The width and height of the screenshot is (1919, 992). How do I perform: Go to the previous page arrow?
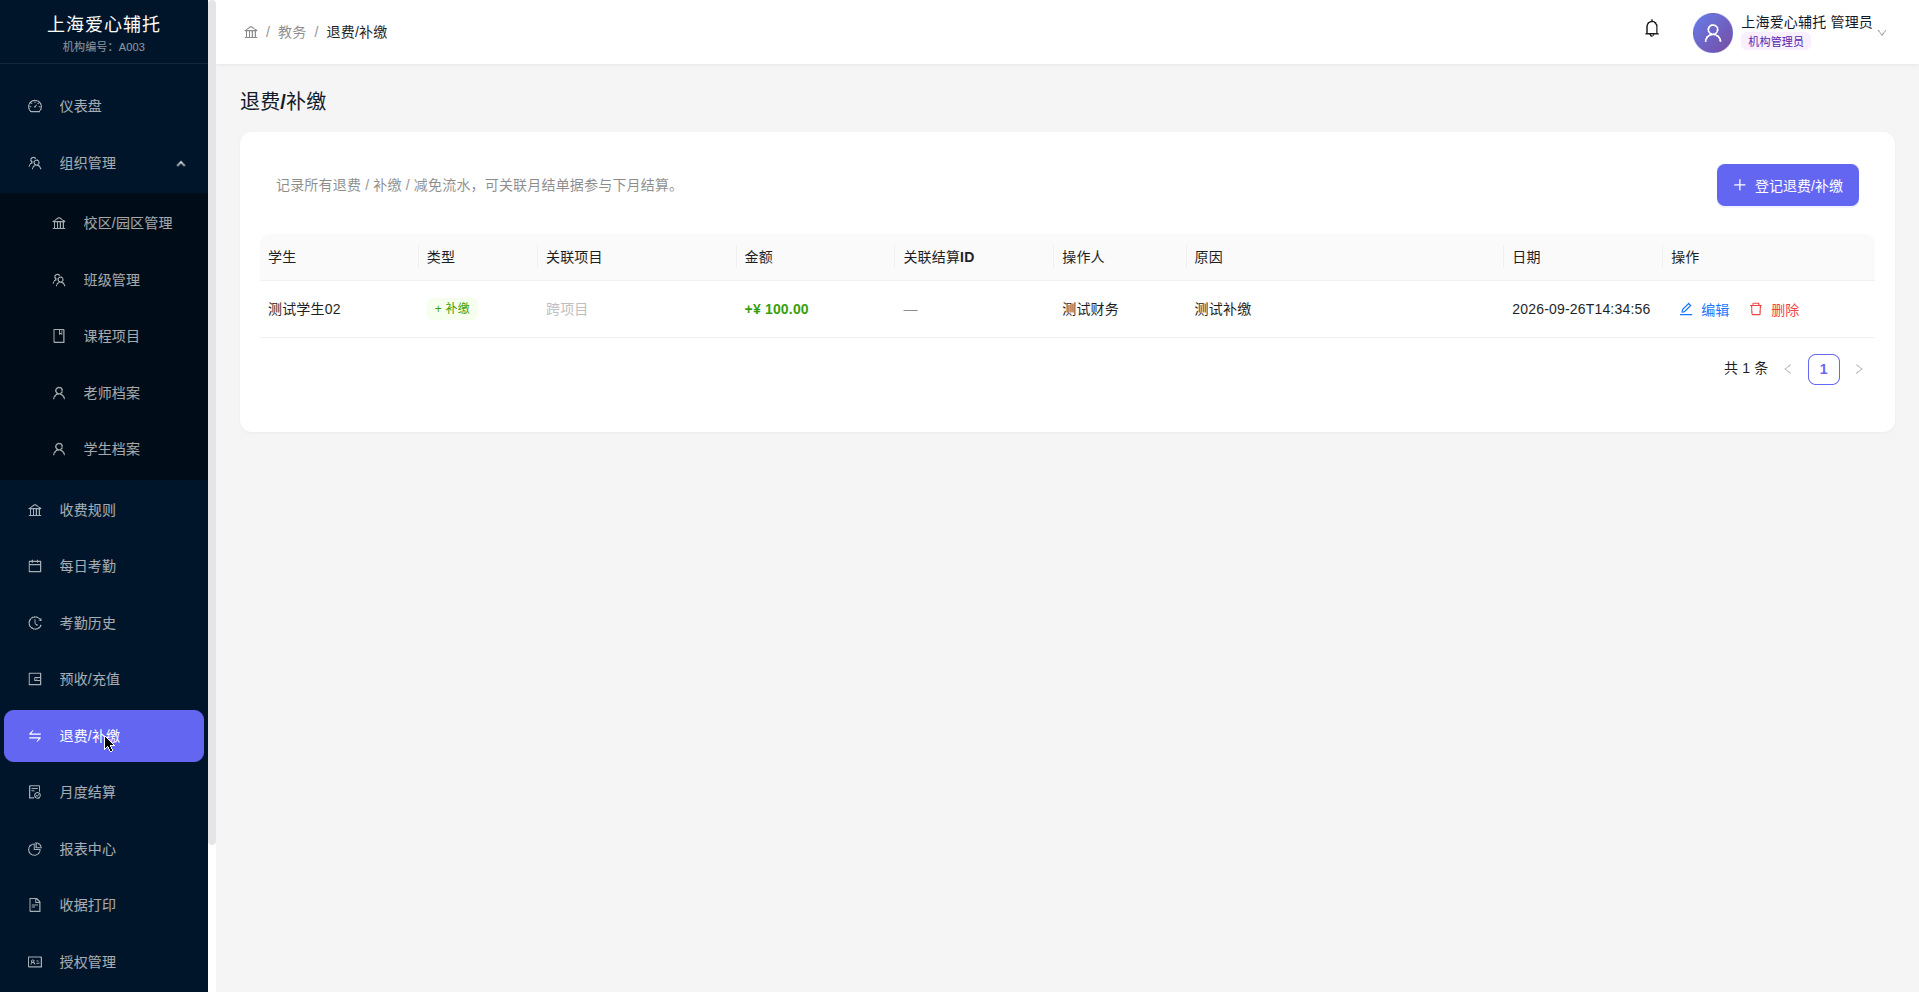point(1788,369)
